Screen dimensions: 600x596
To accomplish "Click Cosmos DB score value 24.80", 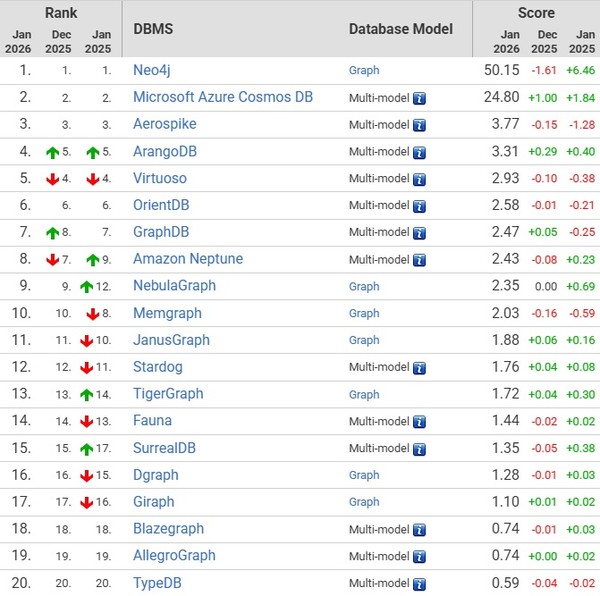I will (502, 97).
